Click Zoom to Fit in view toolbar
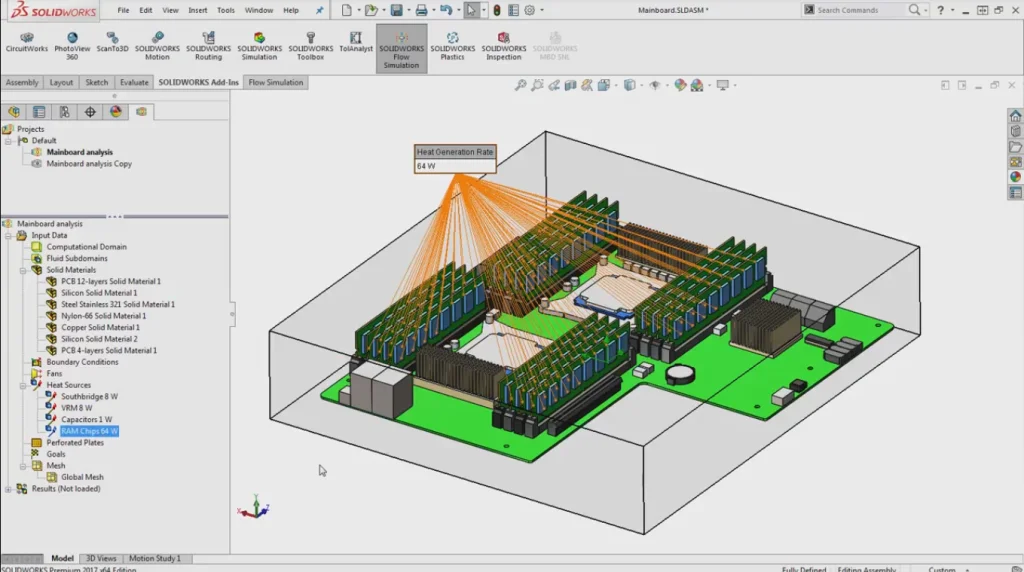The image size is (1024, 572). (x=520, y=85)
